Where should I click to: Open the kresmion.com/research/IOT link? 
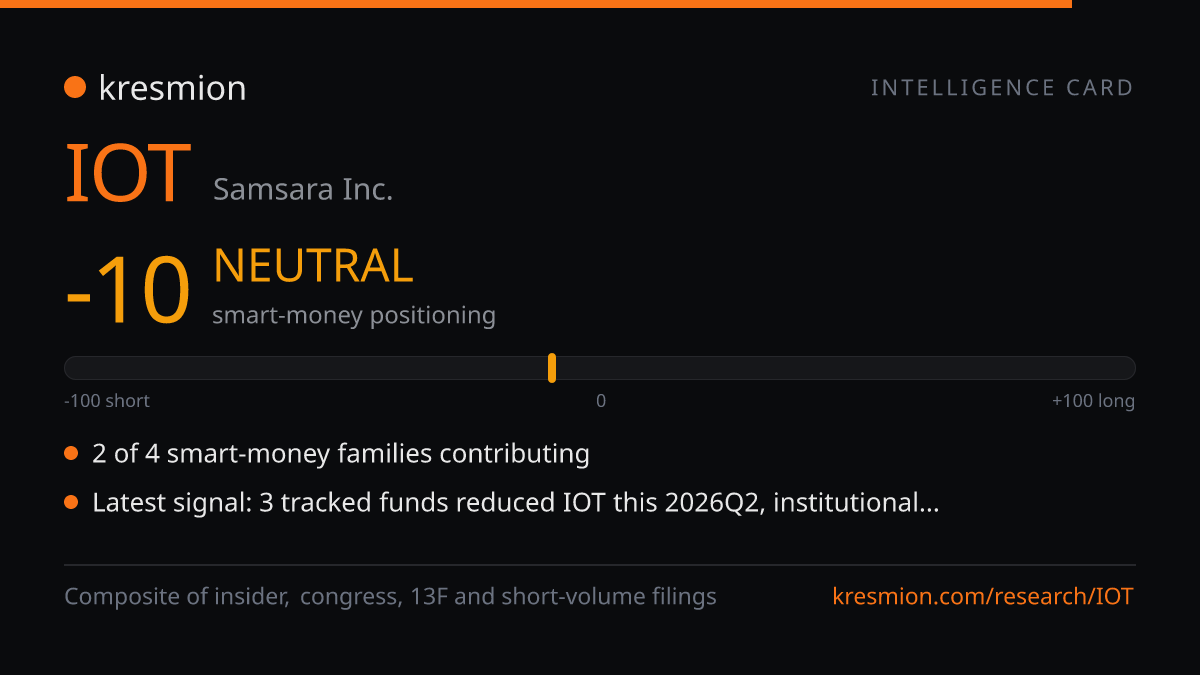click(x=983, y=597)
